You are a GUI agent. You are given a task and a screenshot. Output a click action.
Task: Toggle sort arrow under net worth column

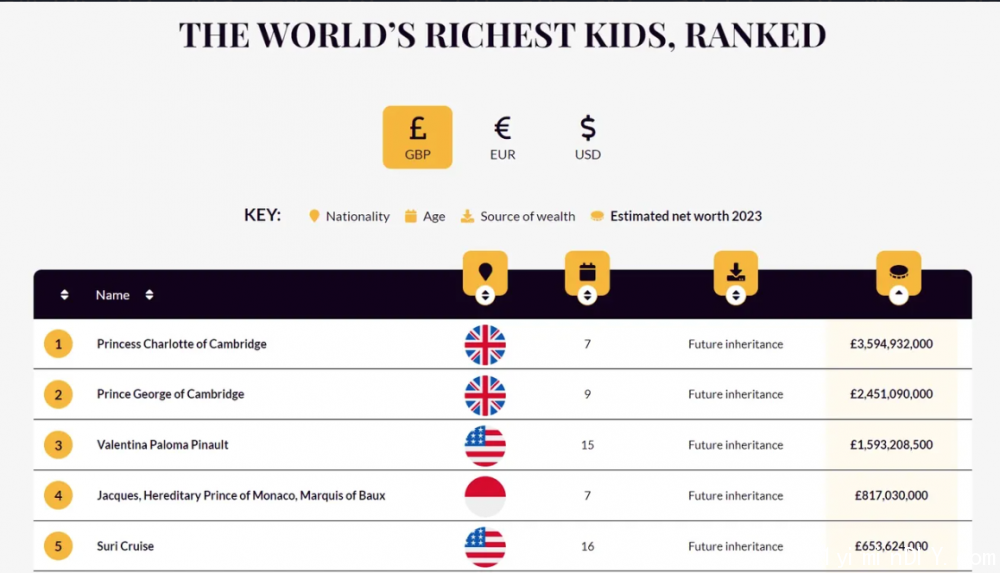[x=899, y=295]
